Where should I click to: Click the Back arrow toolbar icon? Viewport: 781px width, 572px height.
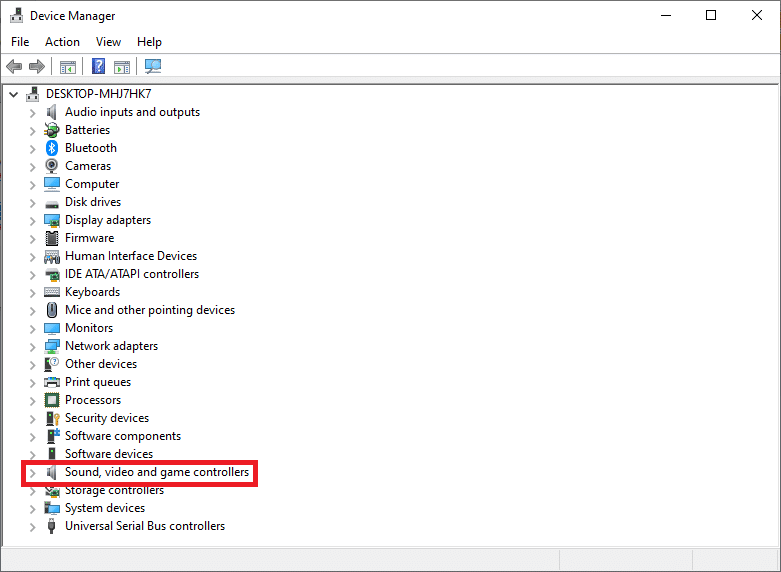tap(14, 66)
